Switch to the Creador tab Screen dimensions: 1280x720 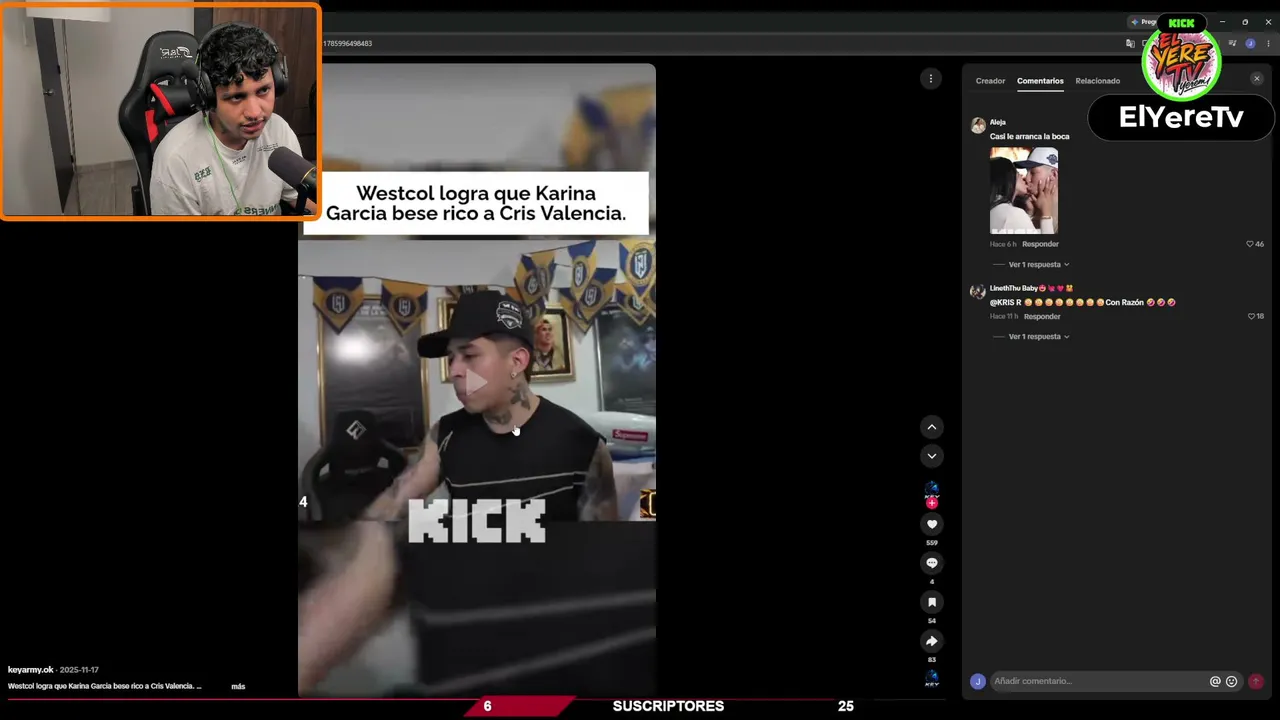coord(990,81)
